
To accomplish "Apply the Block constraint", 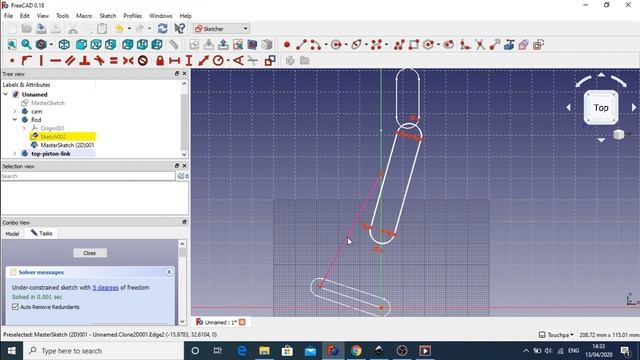I will click(x=142, y=61).
